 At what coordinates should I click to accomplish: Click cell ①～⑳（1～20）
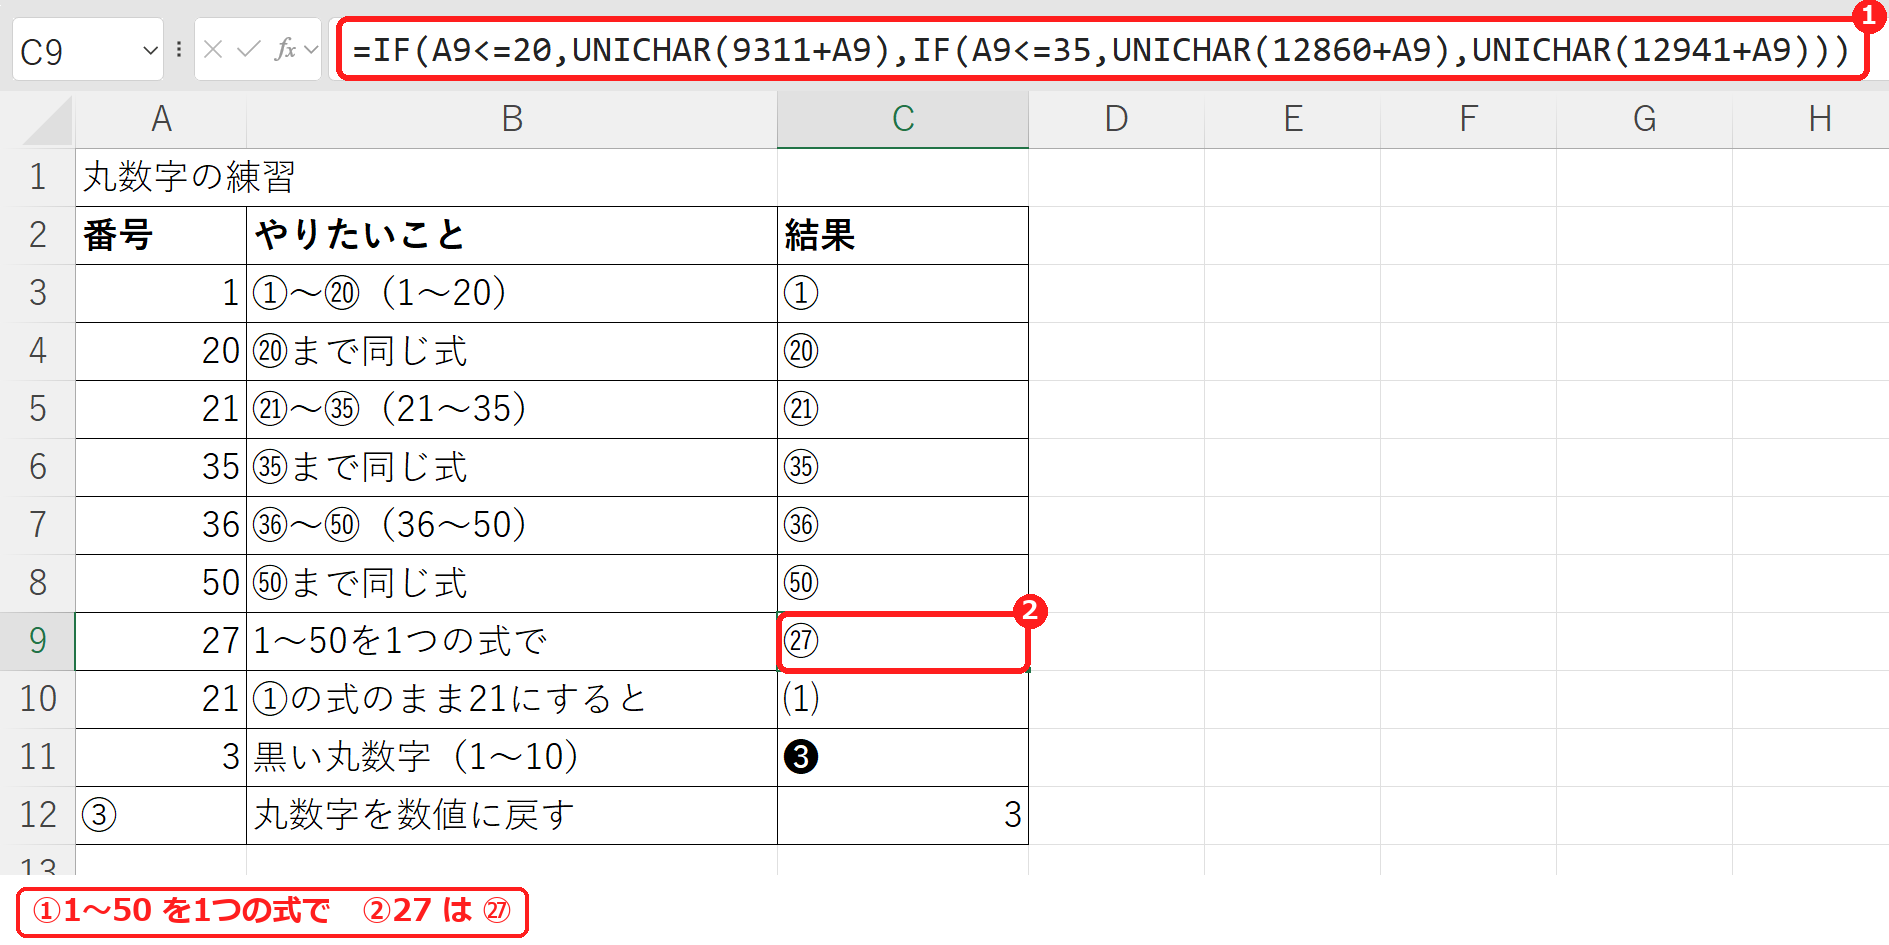(512, 294)
